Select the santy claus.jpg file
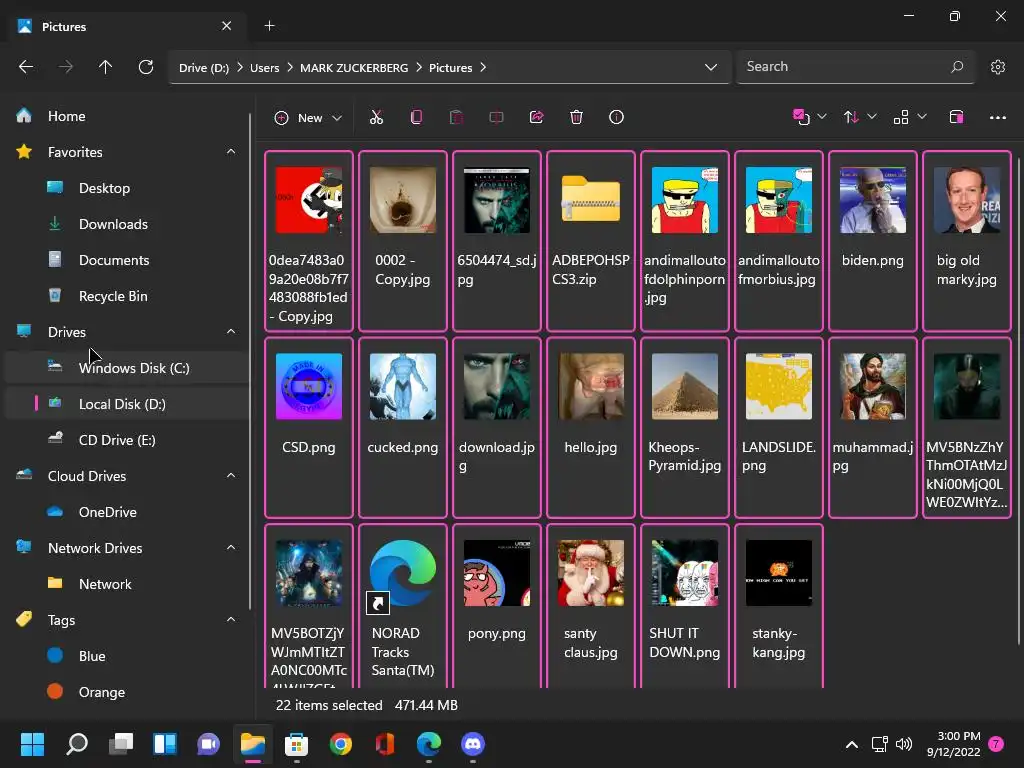1024x768 pixels. coord(590,606)
